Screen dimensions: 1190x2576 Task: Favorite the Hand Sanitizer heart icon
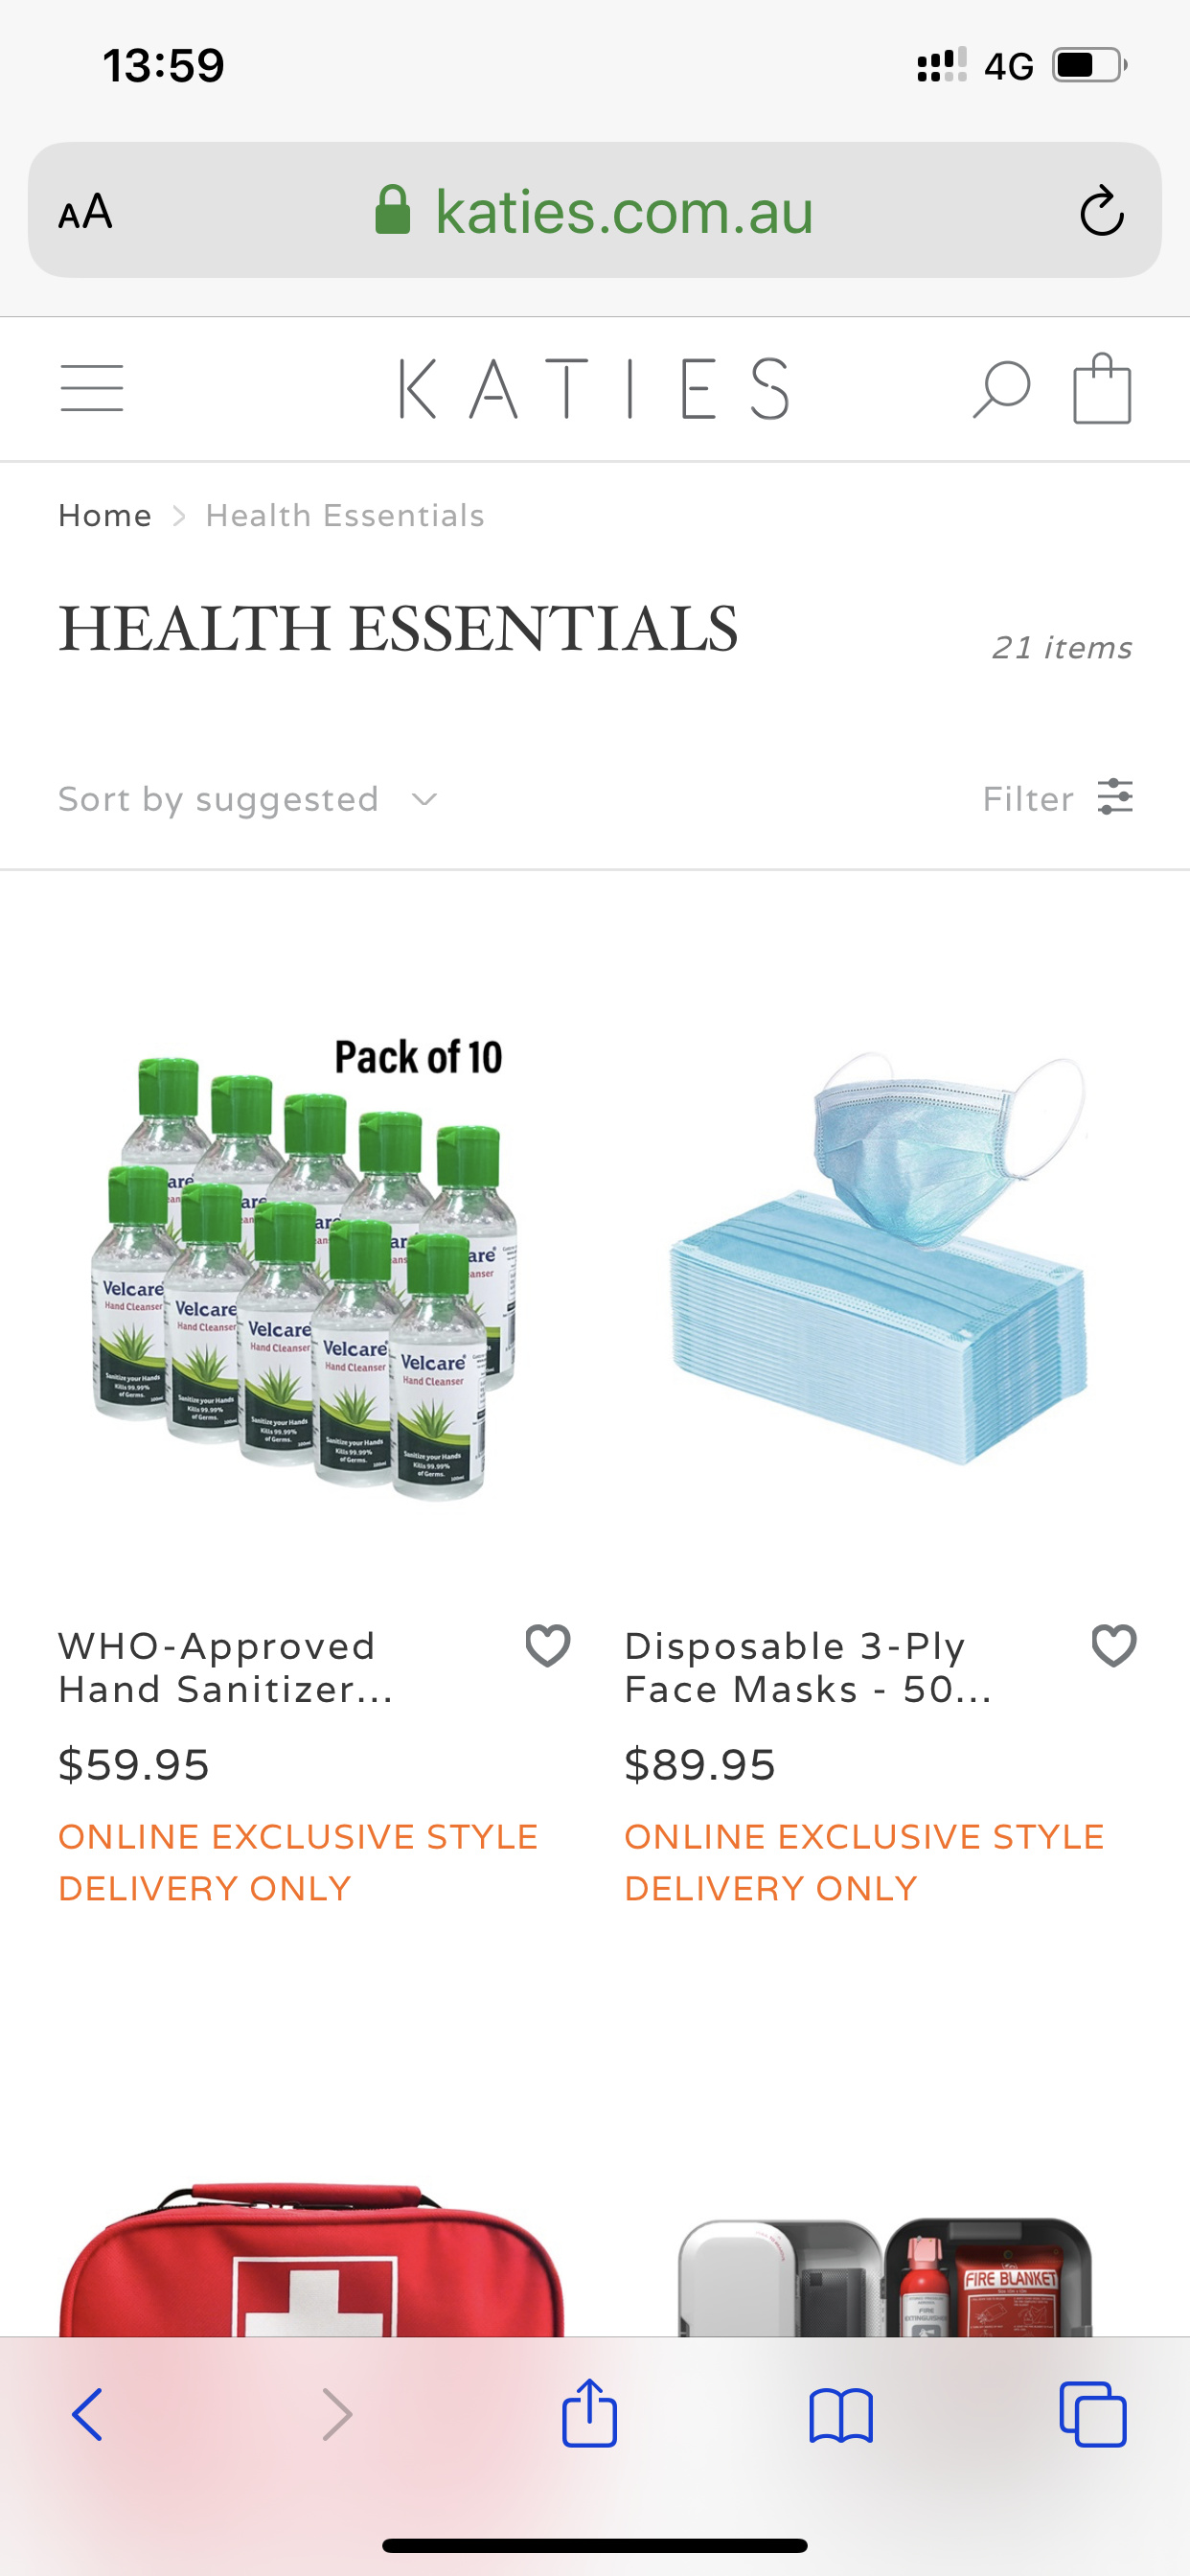coord(548,1645)
